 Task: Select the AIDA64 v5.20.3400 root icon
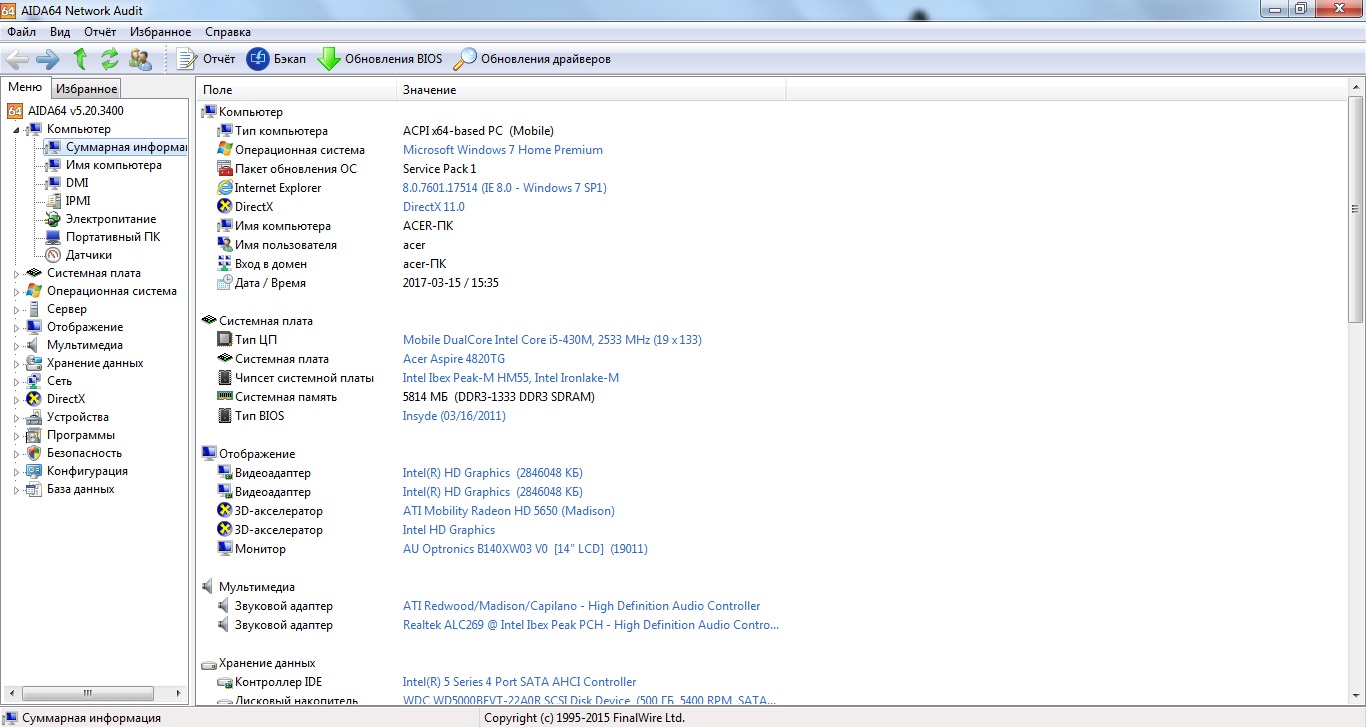click(x=15, y=111)
